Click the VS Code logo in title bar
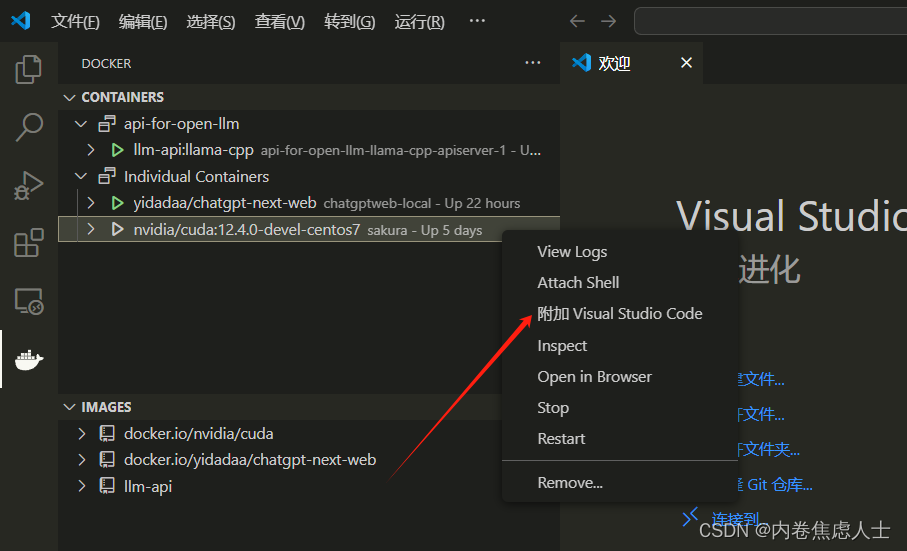 click(21, 21)
